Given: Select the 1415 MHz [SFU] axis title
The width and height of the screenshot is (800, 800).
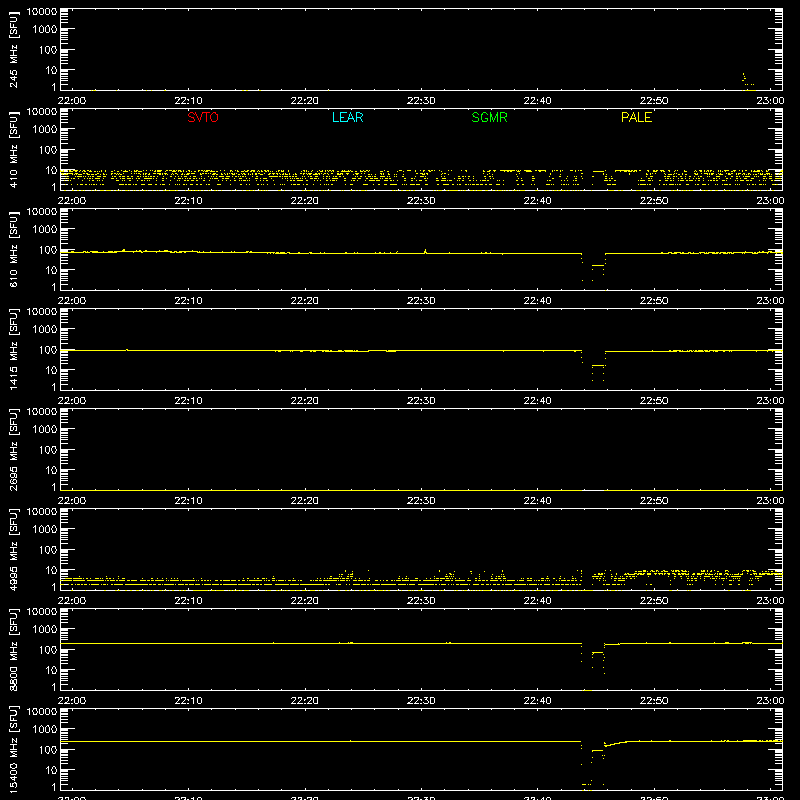Looking at the screenshot, I should 14,349.
